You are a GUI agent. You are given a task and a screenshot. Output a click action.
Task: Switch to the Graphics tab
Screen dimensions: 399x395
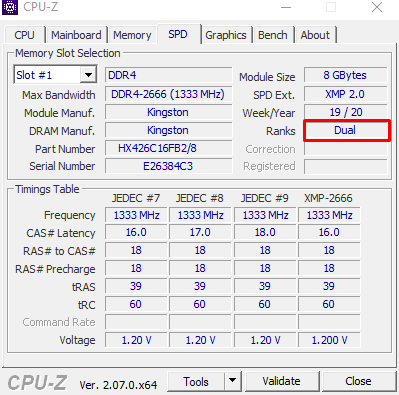pyautogui.click(x=226, y=35)
